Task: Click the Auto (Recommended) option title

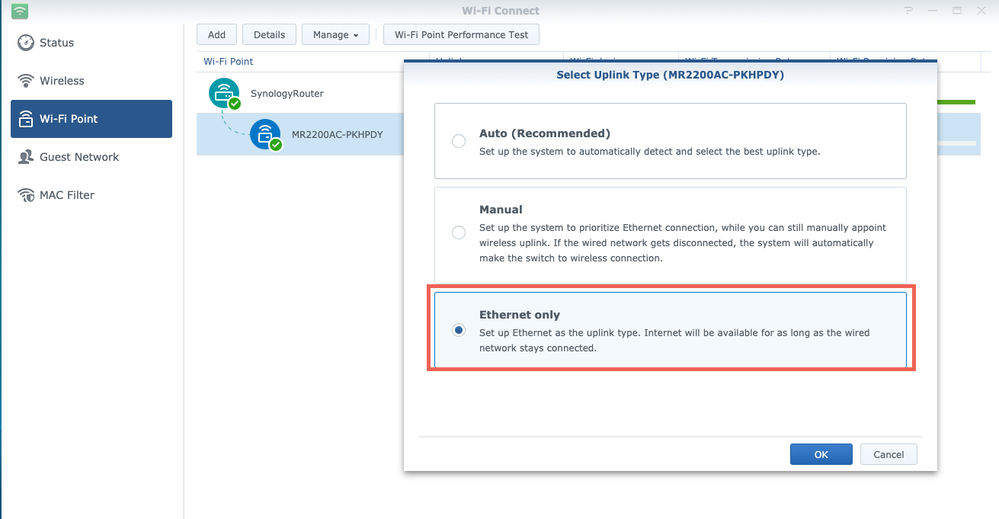Action: click(545, 133)
